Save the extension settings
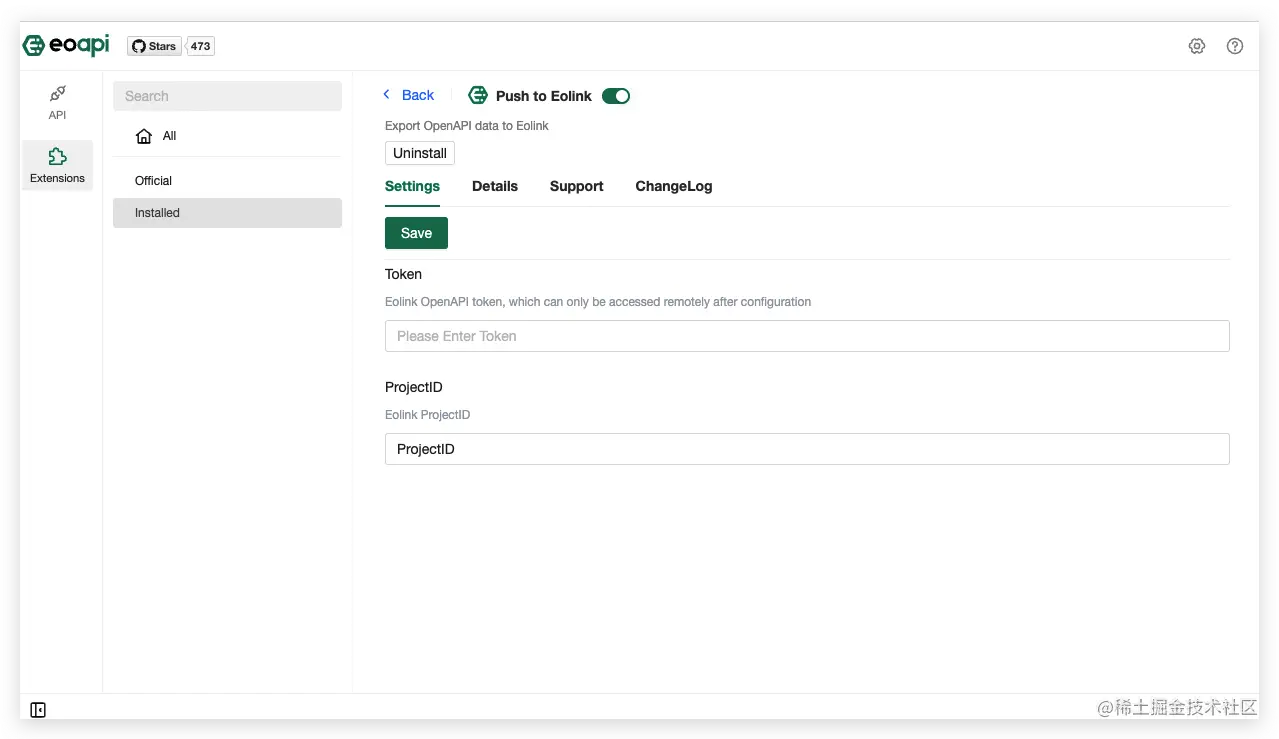Viewport: 1279px width, 739px height. click(416, 233)
